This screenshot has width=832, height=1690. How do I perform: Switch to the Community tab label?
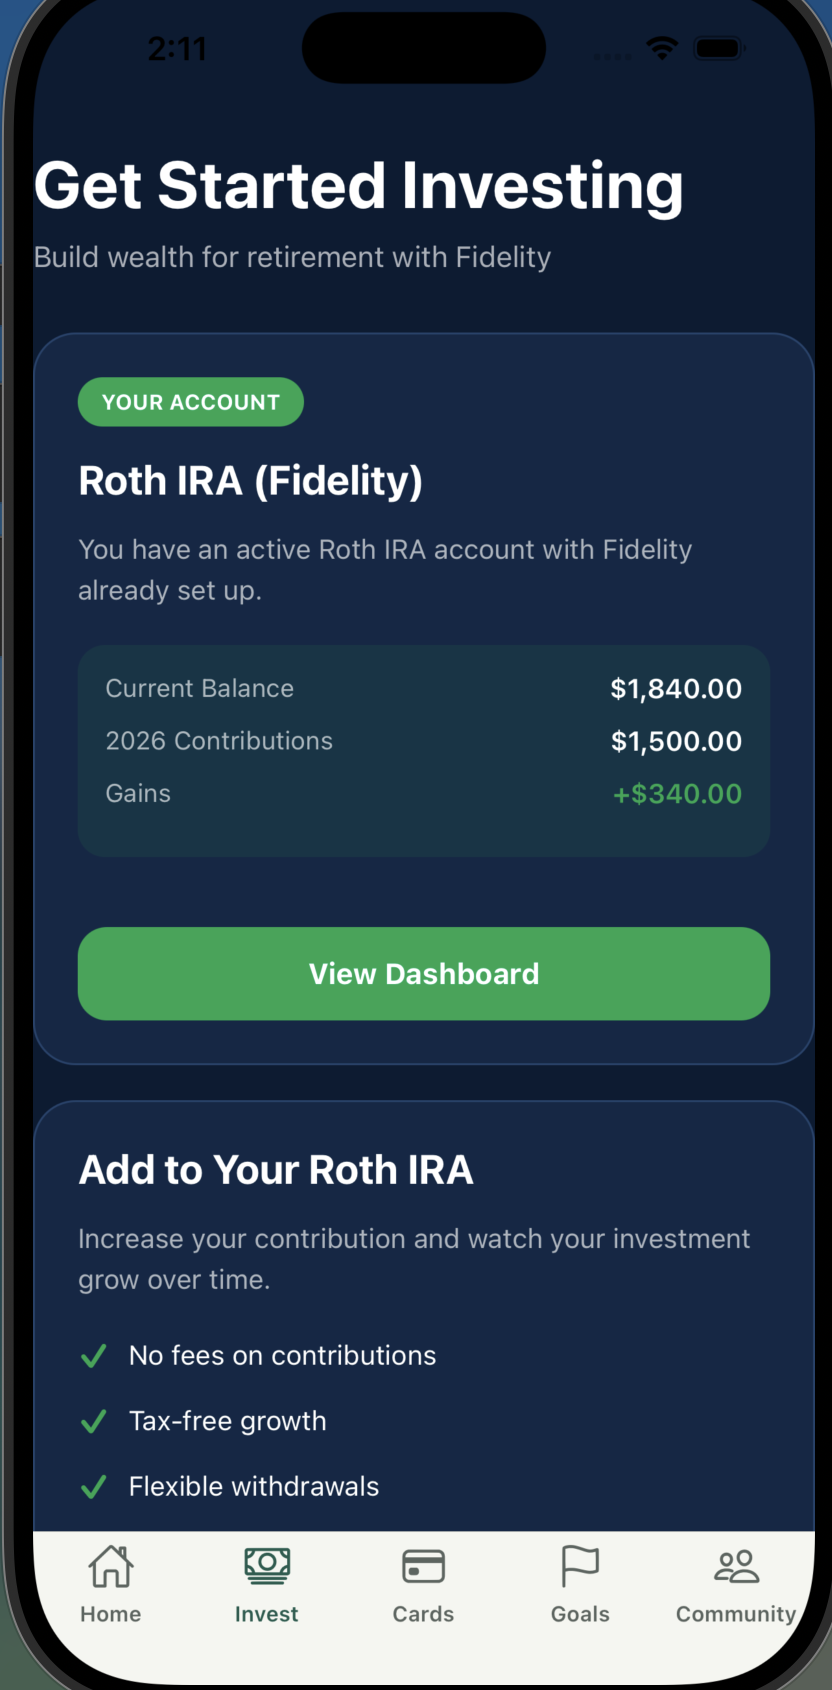tap(736, 1614)
